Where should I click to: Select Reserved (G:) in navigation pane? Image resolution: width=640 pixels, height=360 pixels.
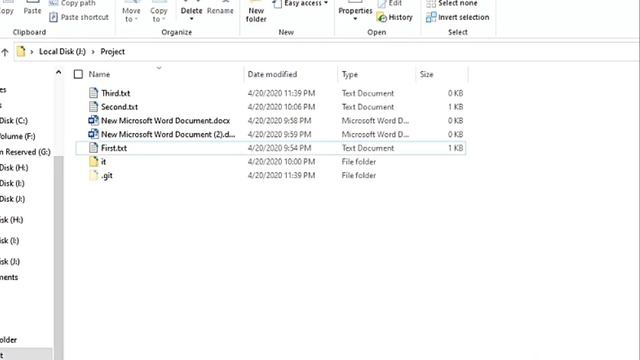pyautogui.click(x=25, y=152)
